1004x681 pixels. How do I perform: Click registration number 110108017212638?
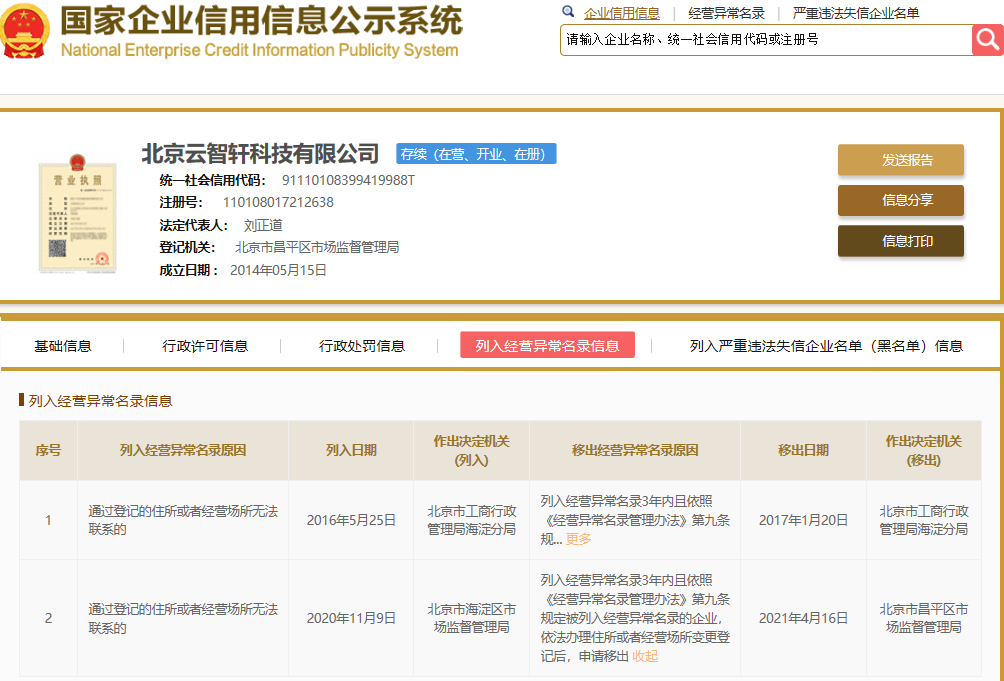278,203
